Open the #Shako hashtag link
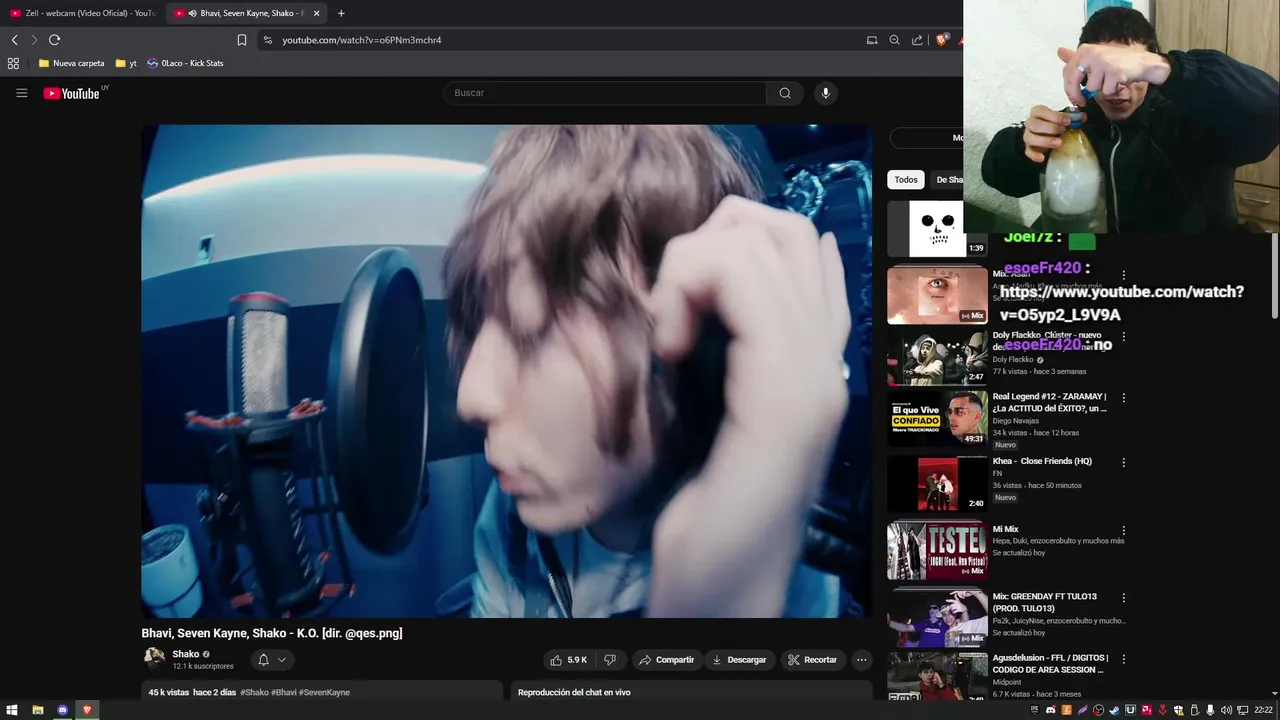Viewport: 1280px width, 720px height. pos(254,692)
